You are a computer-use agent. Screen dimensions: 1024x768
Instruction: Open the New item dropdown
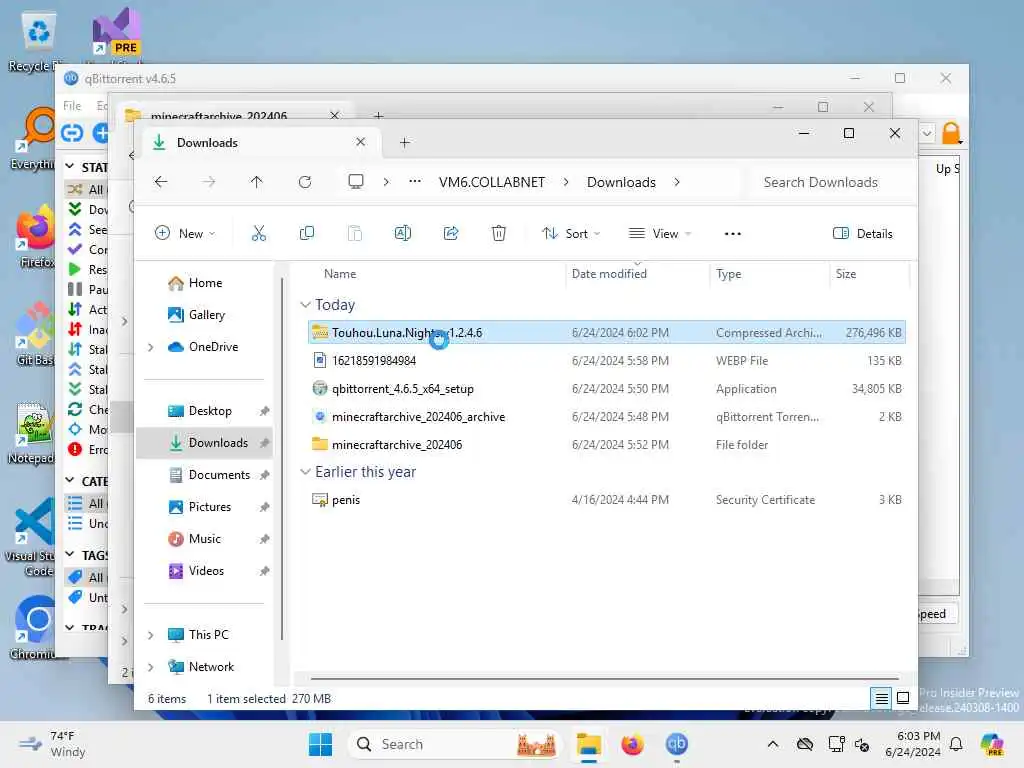[185, 233]
